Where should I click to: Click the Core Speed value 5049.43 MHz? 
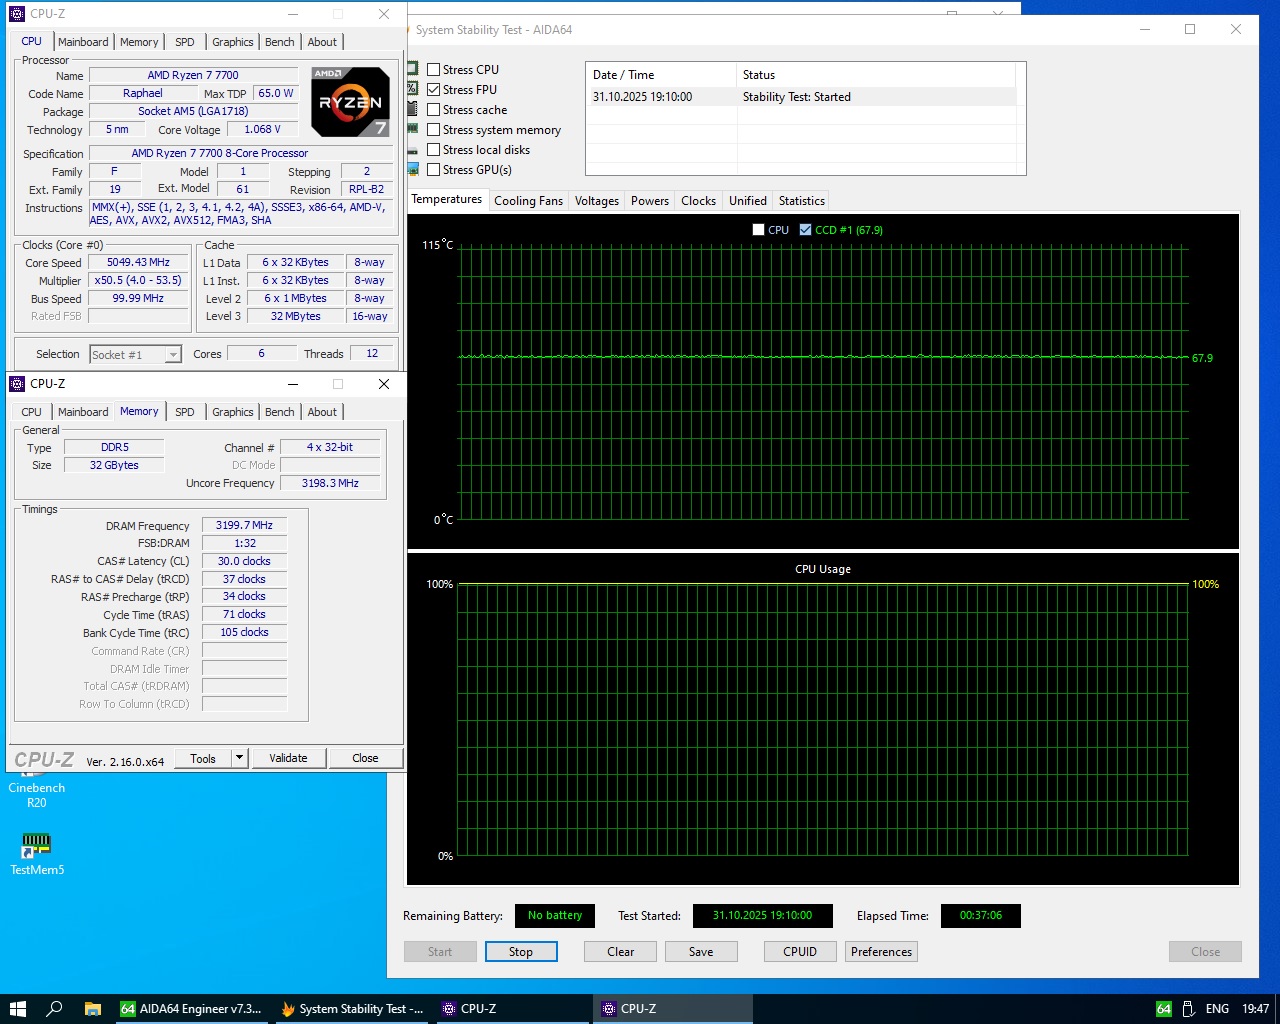pos(138,263)
